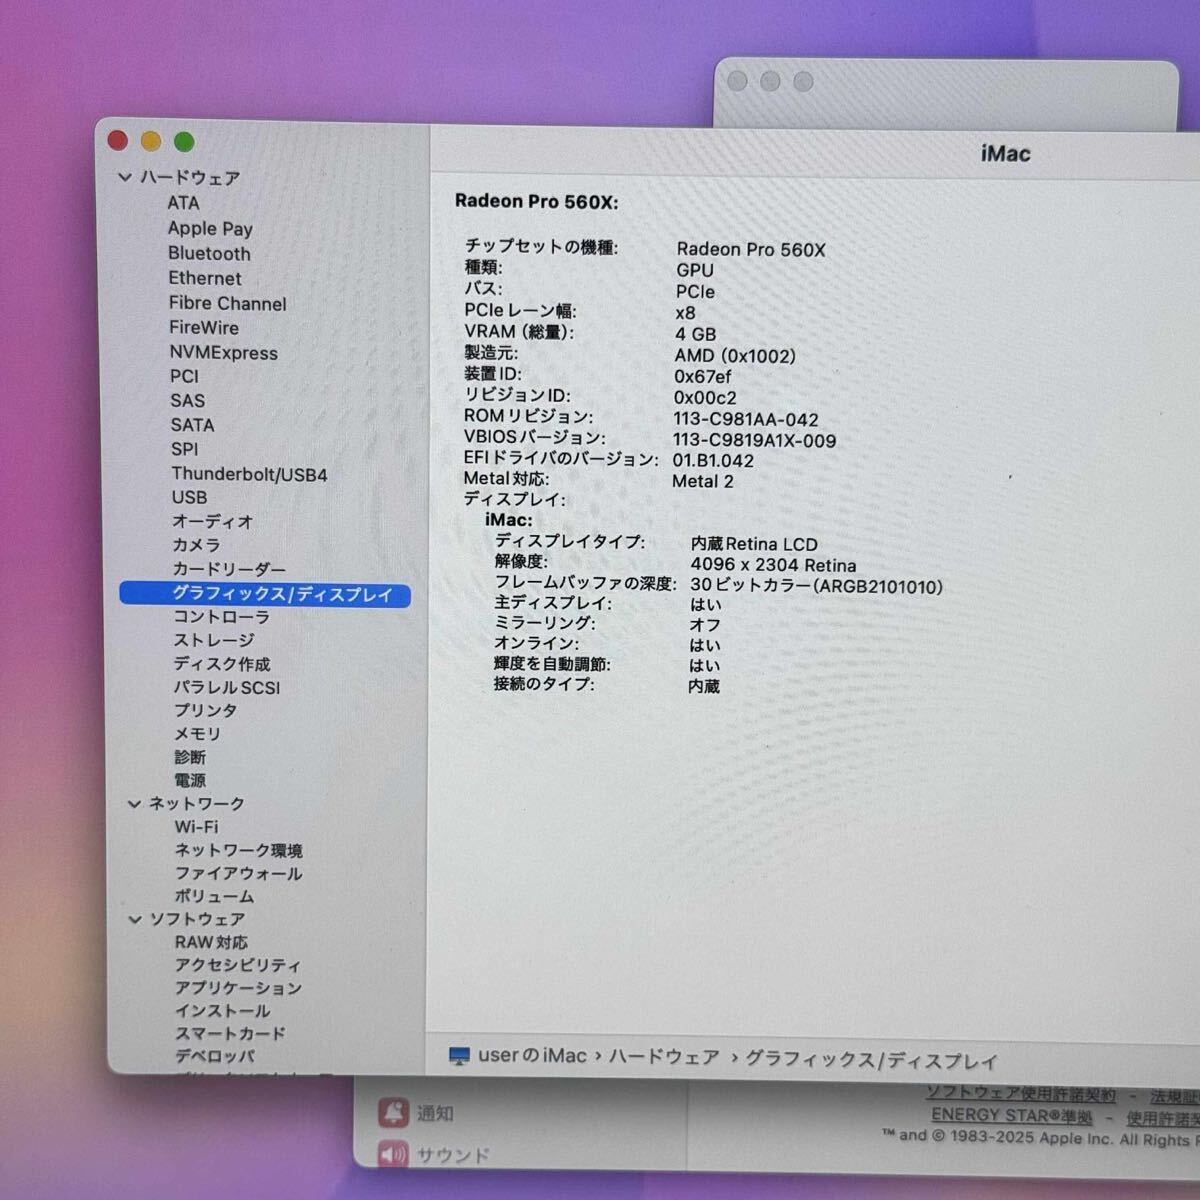Collapse the ソフトウェア section chevron

[135, 919]
